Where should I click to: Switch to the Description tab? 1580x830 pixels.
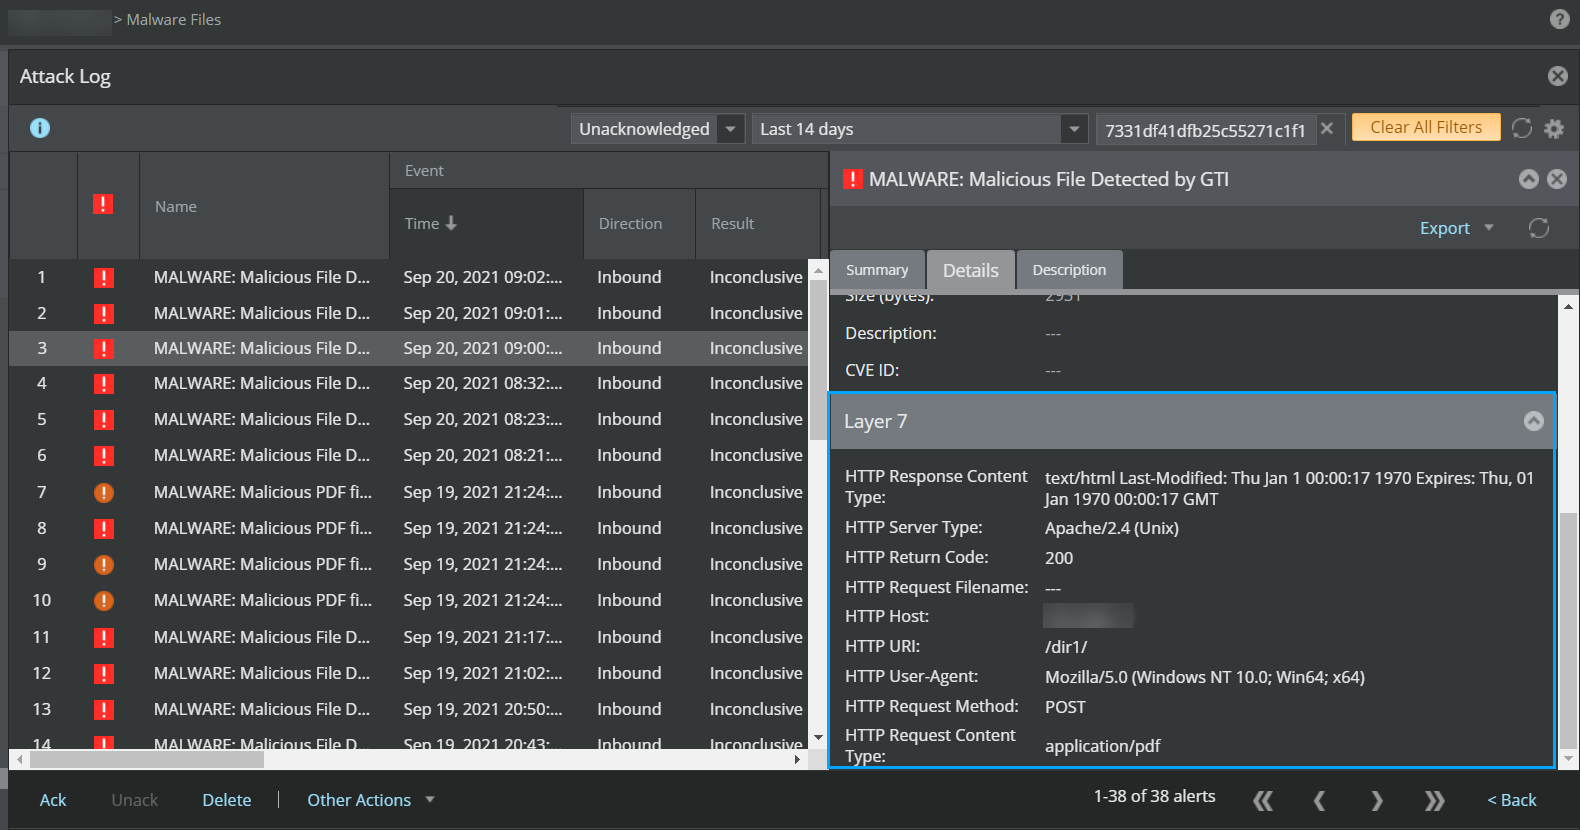click(1069, 270)
